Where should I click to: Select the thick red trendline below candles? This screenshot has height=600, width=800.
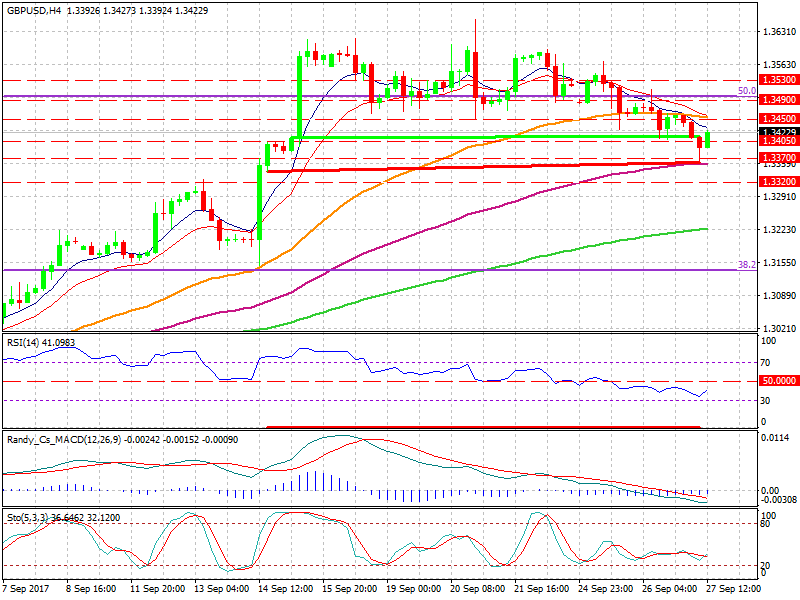[480, 166]
